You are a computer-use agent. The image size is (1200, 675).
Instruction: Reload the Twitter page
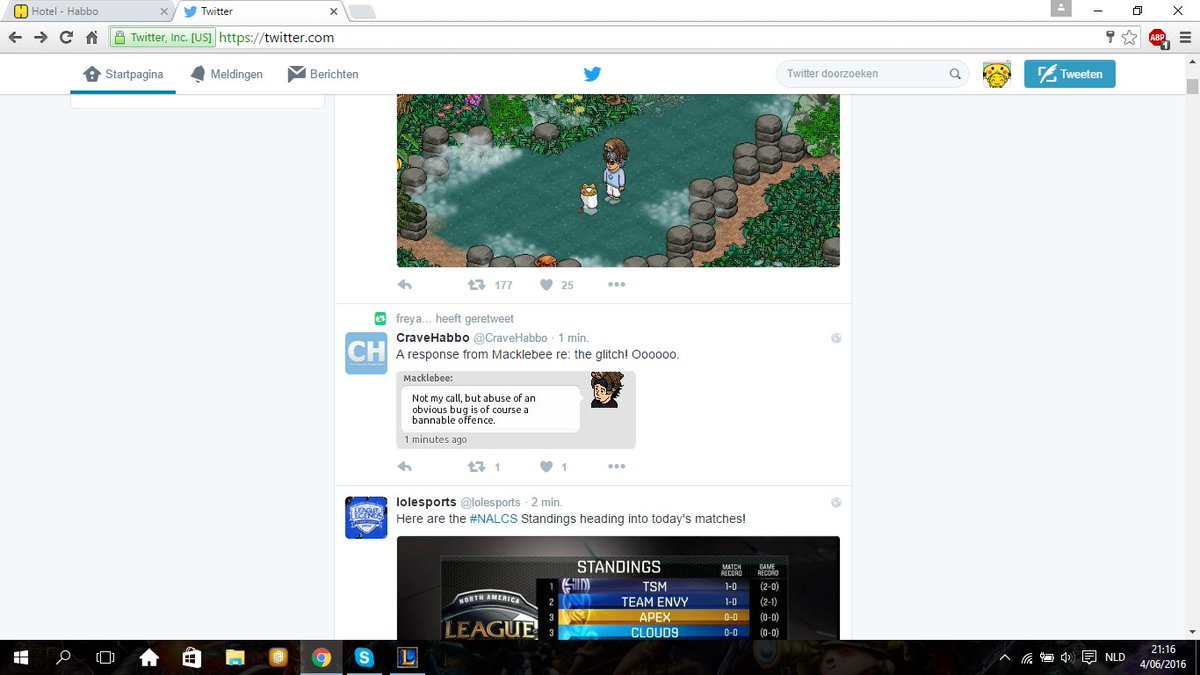[x=66, y=37]
